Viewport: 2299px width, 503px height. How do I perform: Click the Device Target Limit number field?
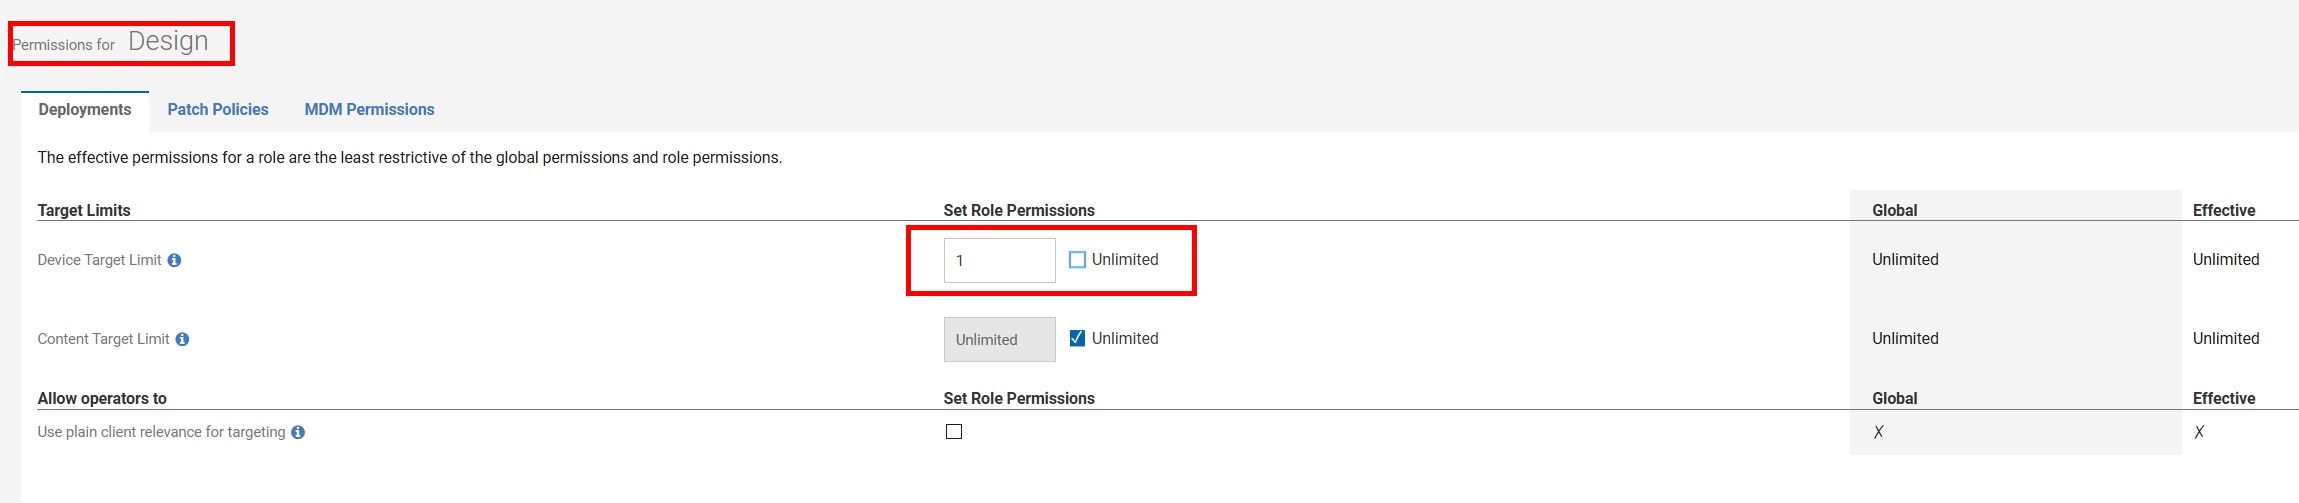999,260
